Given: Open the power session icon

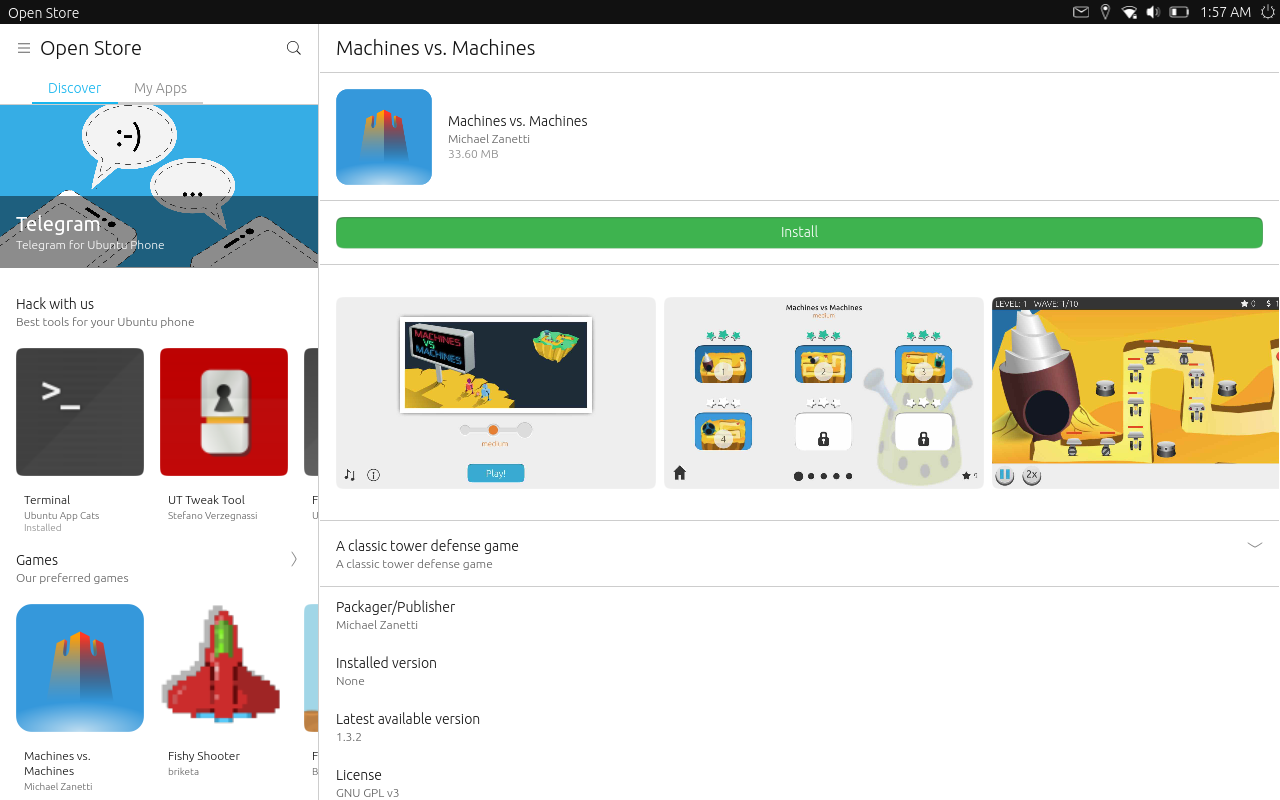Looking at the screenshot, I should (1267, 12).
